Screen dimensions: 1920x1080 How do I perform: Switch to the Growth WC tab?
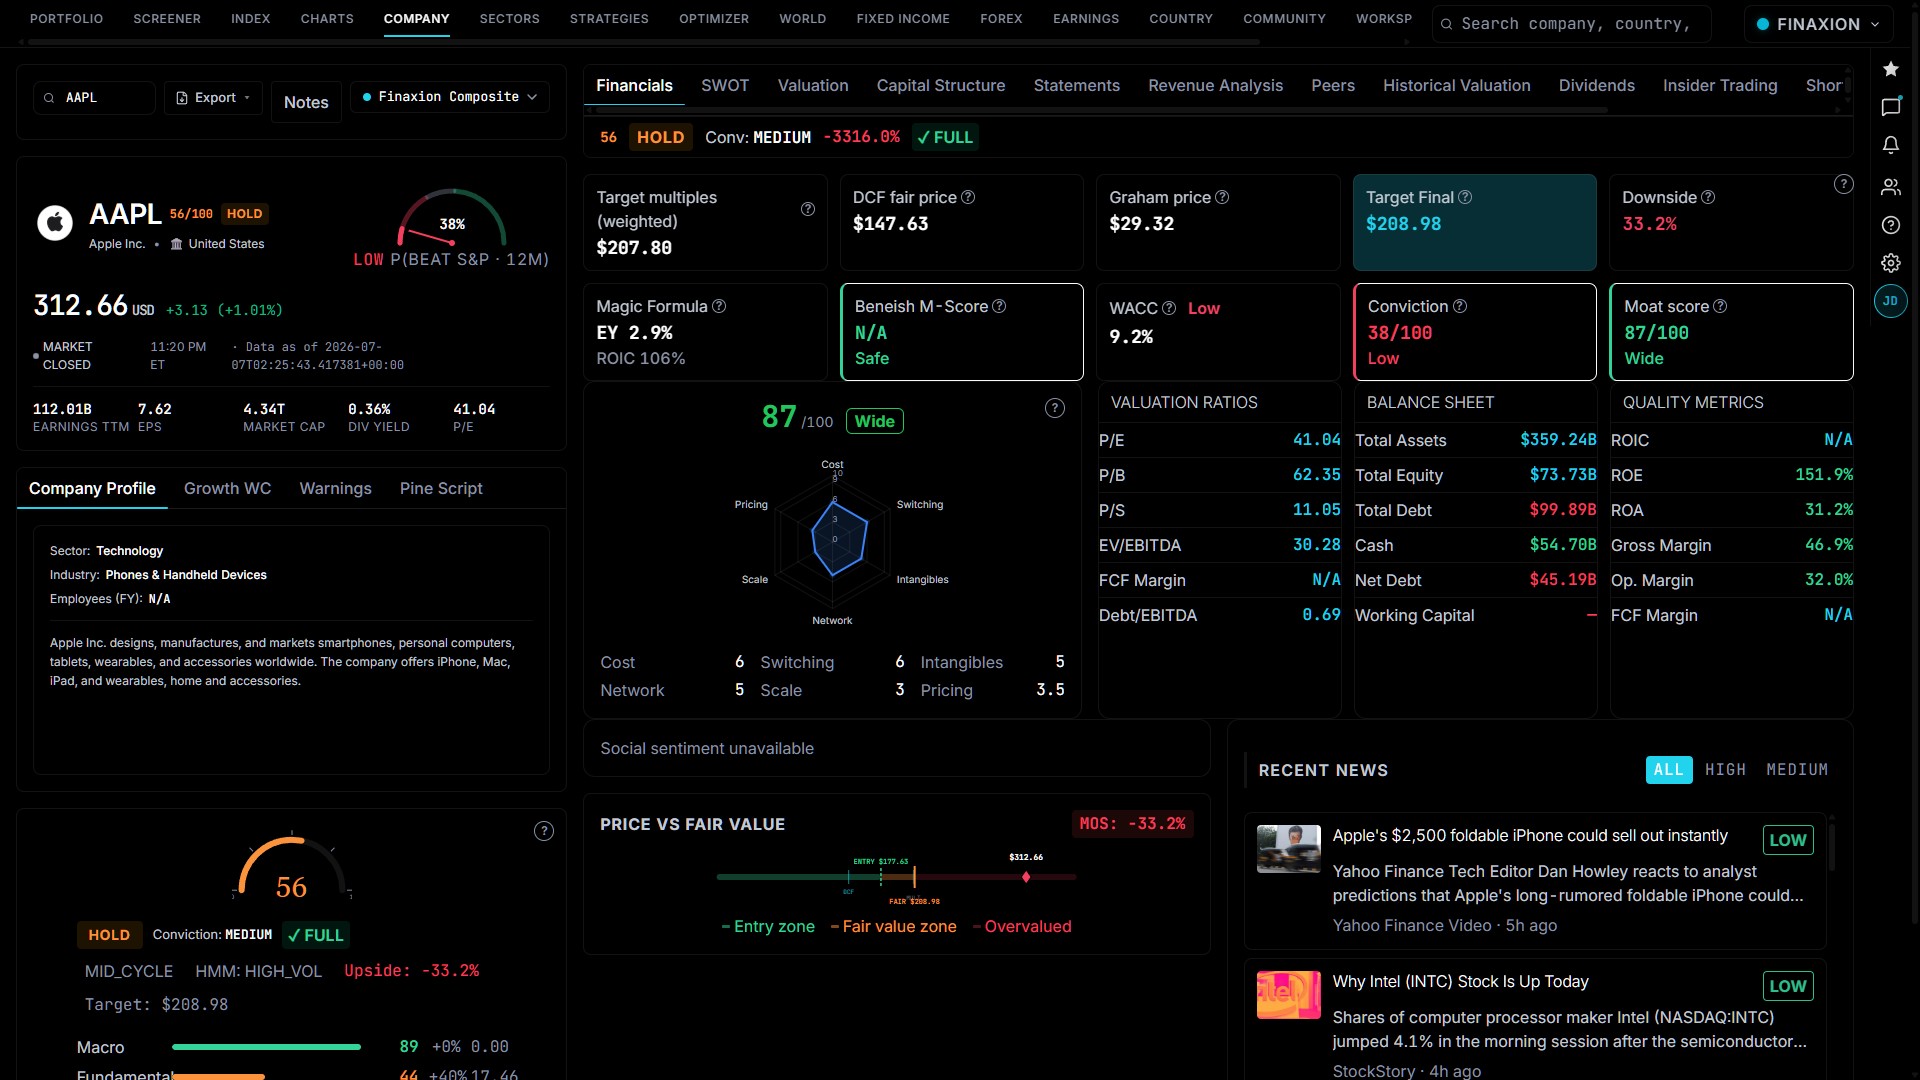point(227,489)
